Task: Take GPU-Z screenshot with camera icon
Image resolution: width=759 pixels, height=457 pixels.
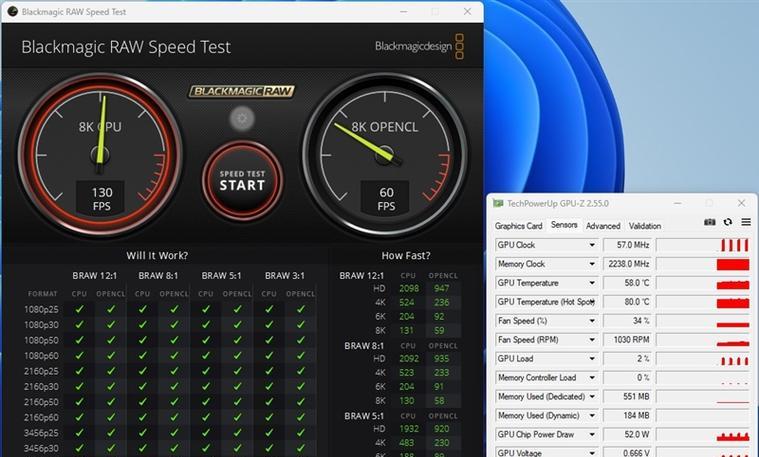Action: point(710,222)
